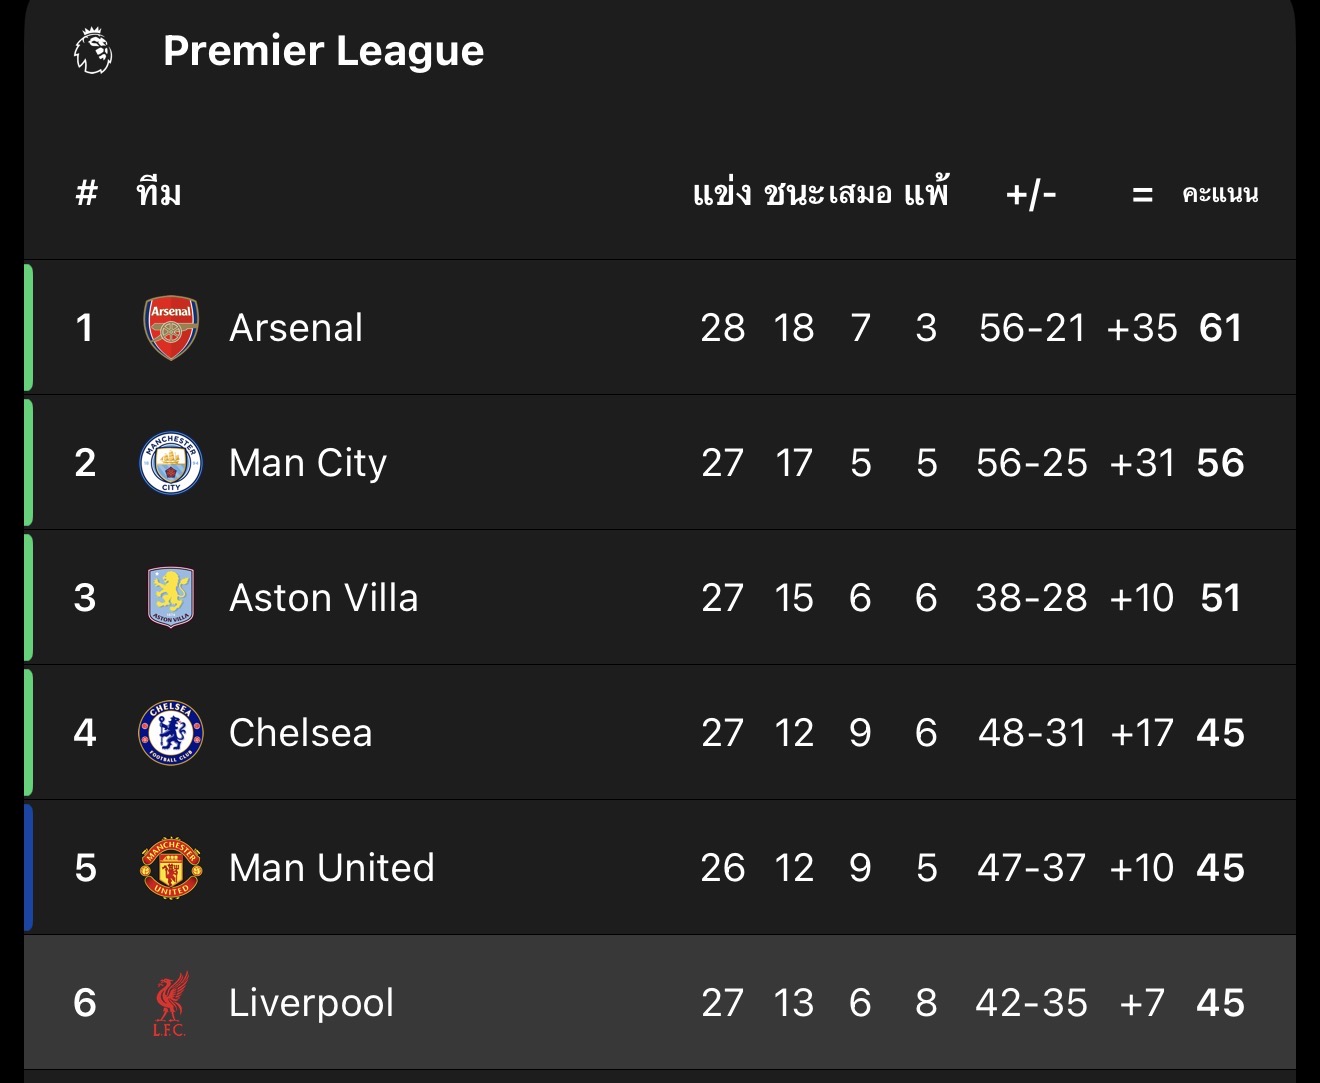This screenshot has width=1320, height=1083.
Task: Select the Man United team name
Action: coord(331,868)
